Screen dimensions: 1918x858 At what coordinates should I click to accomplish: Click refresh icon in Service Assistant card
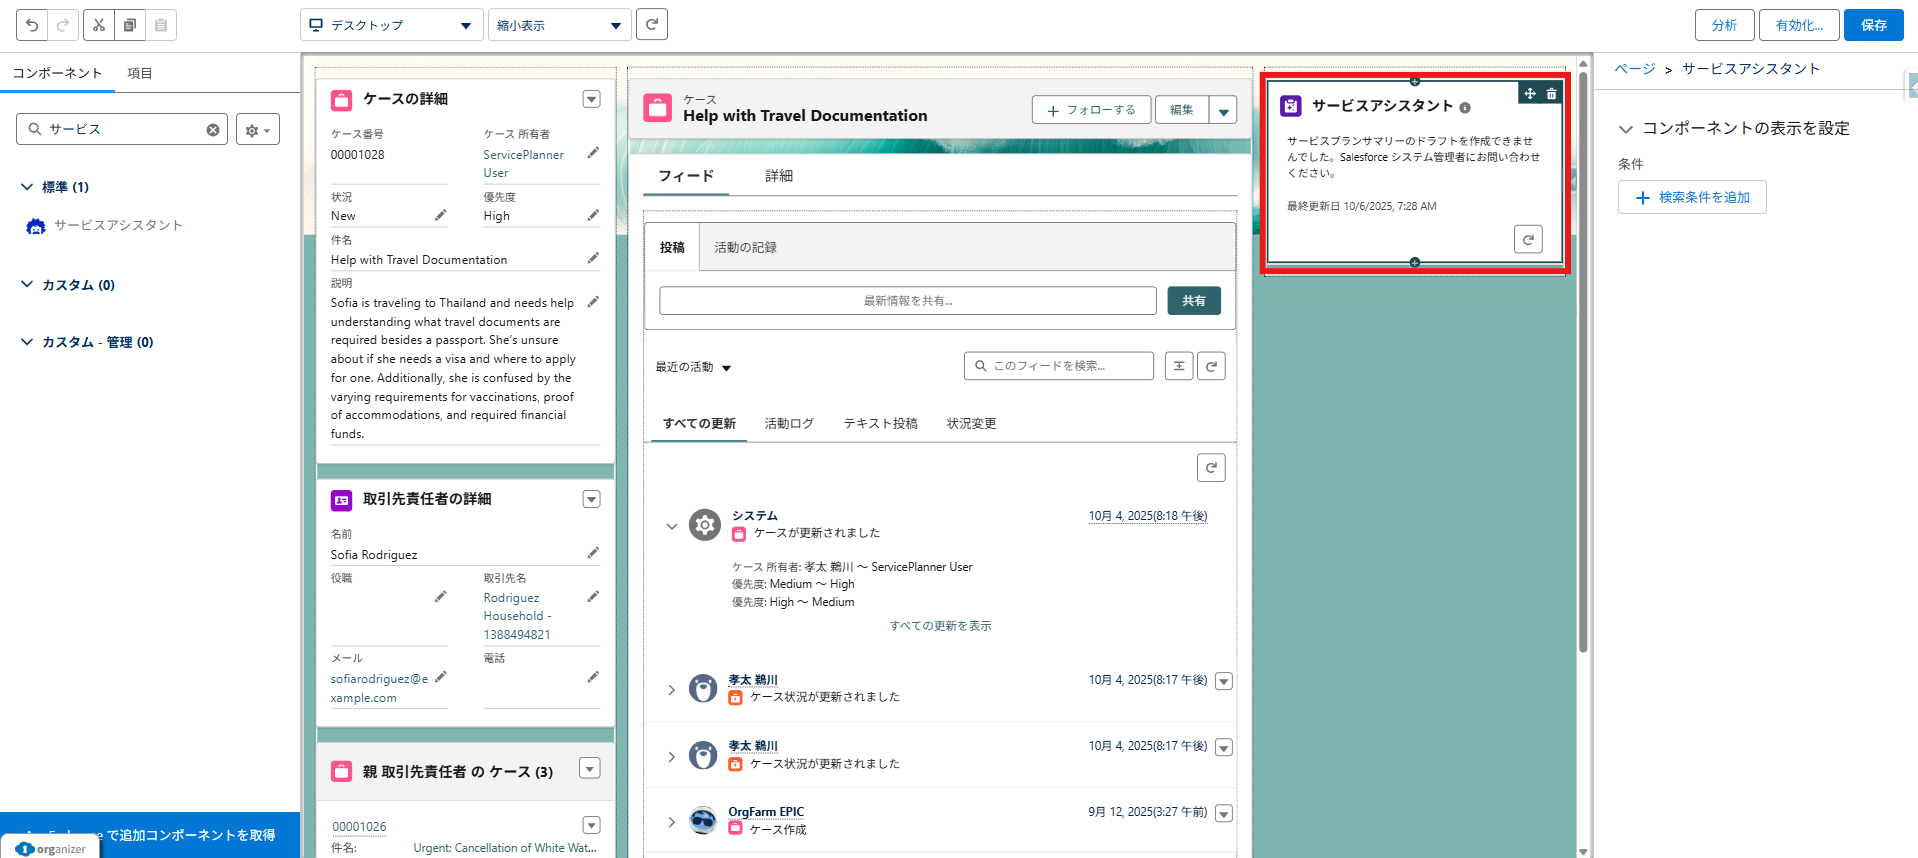[x=1527, y=240]
